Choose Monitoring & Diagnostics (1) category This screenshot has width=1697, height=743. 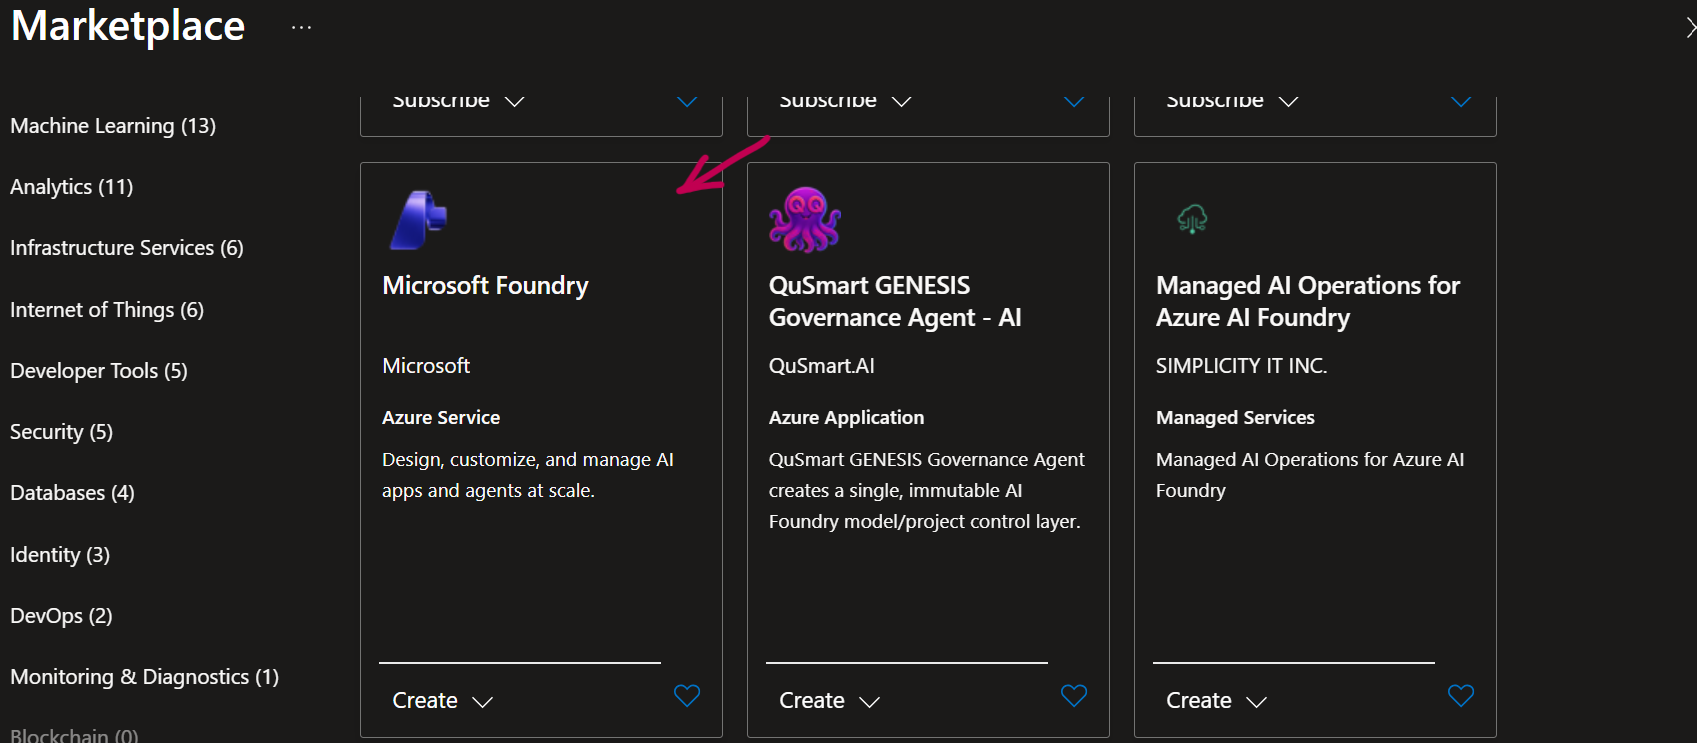point(145,677)
